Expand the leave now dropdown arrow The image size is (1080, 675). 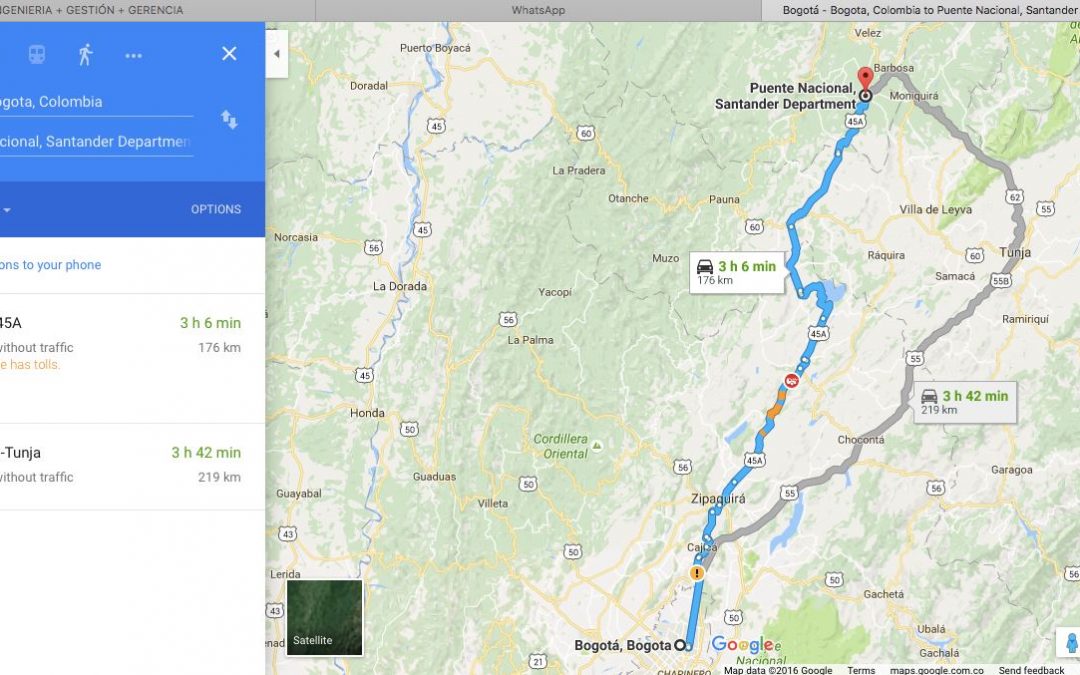tap(7, 210)
